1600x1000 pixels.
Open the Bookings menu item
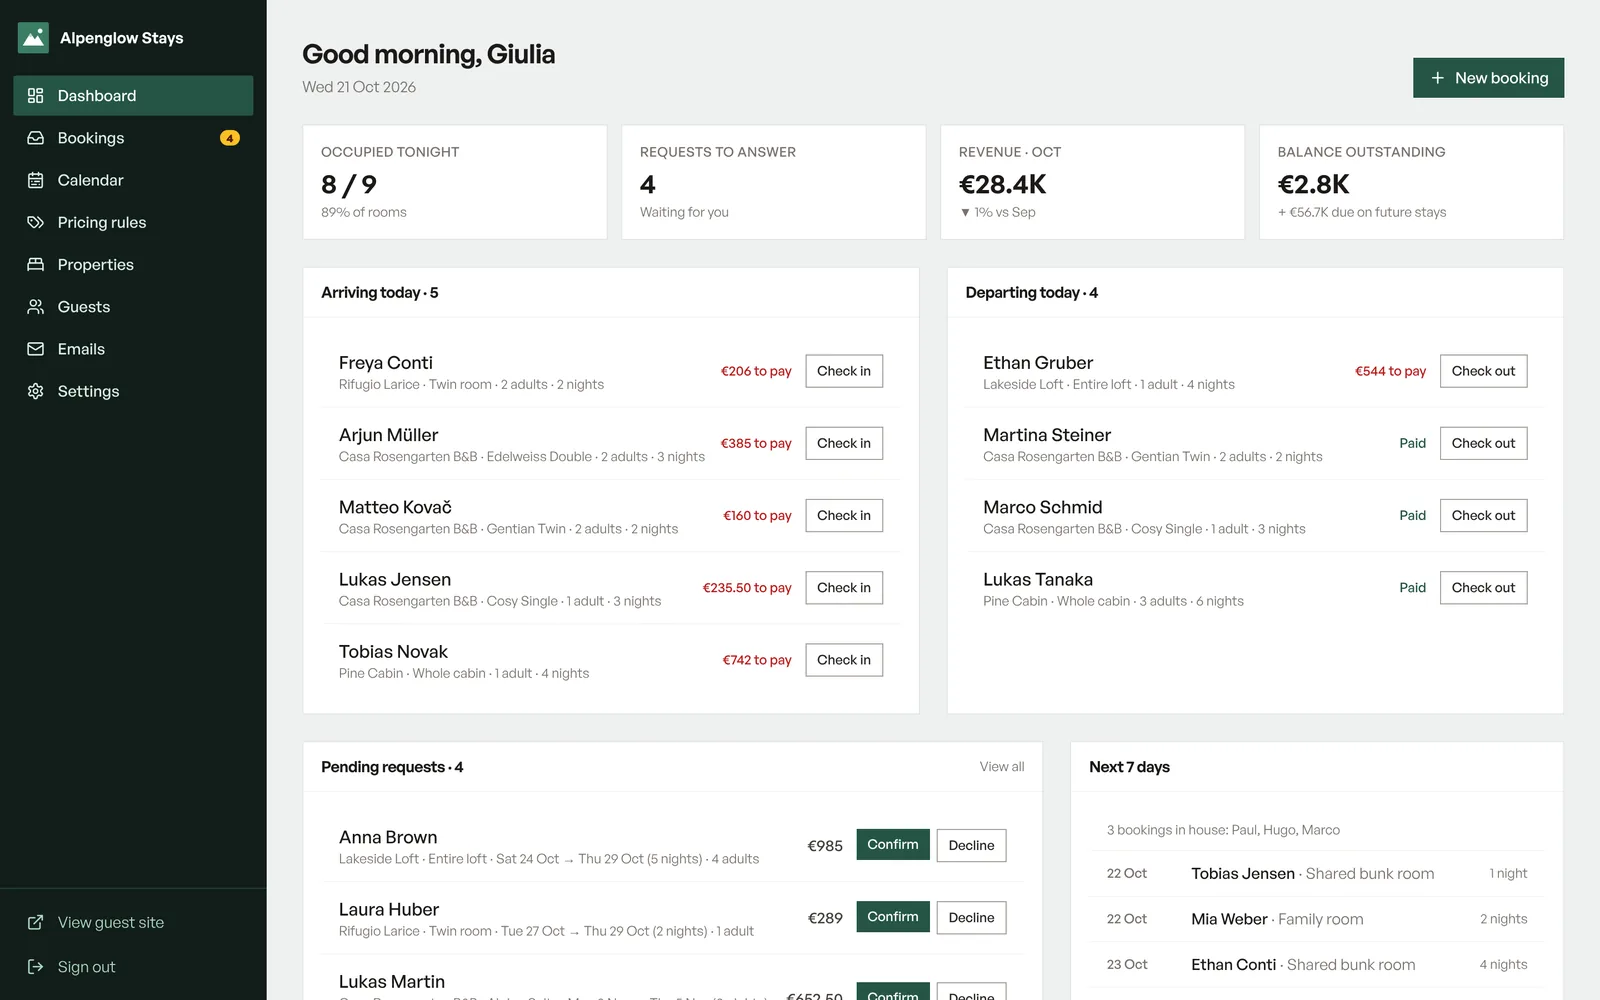(x=133, y=138)
